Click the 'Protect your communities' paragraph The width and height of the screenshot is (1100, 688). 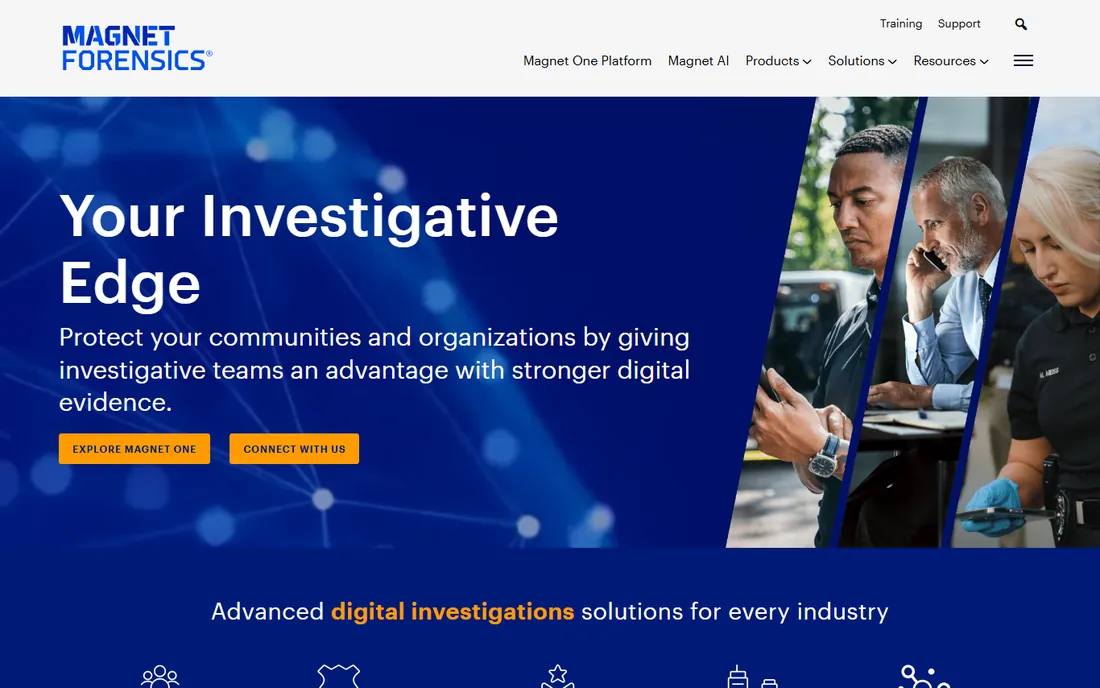click(374, 370)
